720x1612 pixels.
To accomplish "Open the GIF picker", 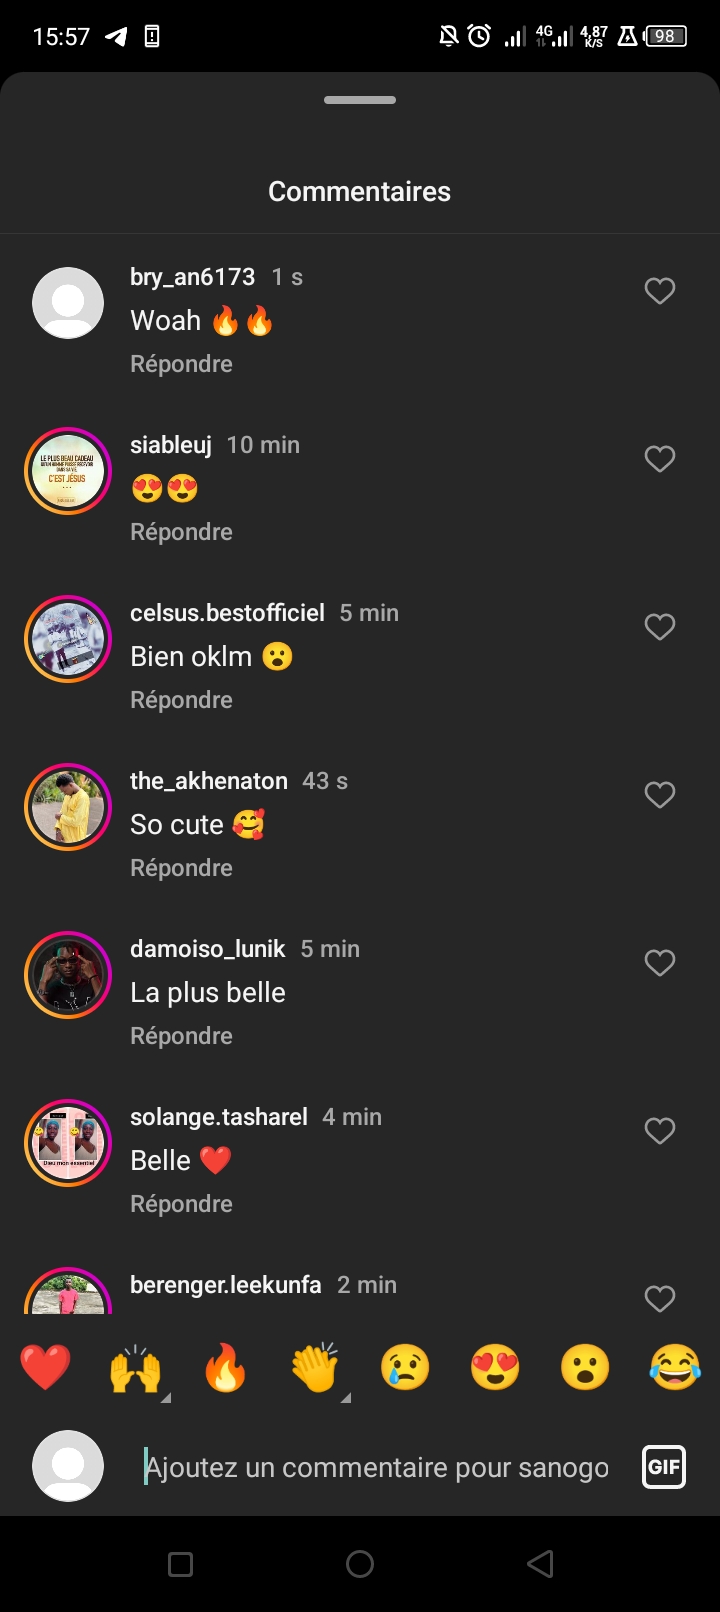I will [663, 1467].
